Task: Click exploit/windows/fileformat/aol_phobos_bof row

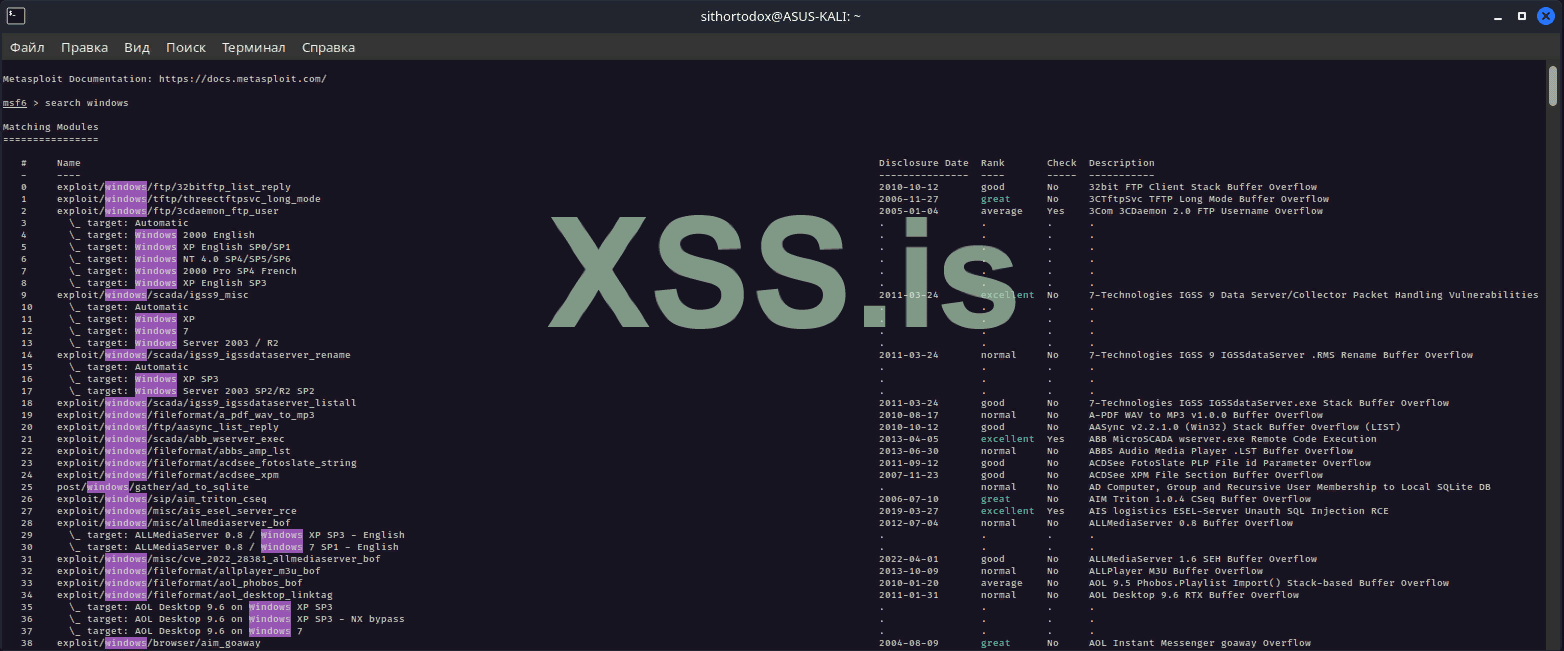Action: [x=180, y=583]
